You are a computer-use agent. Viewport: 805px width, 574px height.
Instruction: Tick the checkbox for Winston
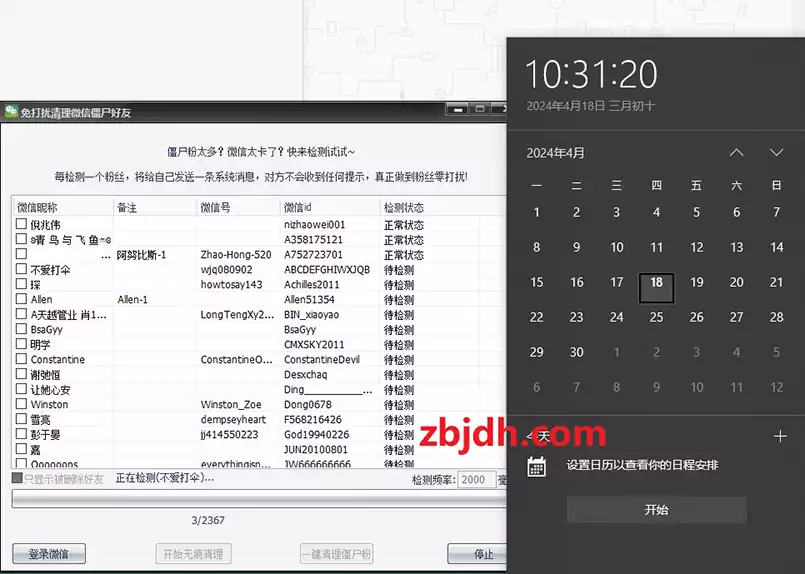coord(21,404)
